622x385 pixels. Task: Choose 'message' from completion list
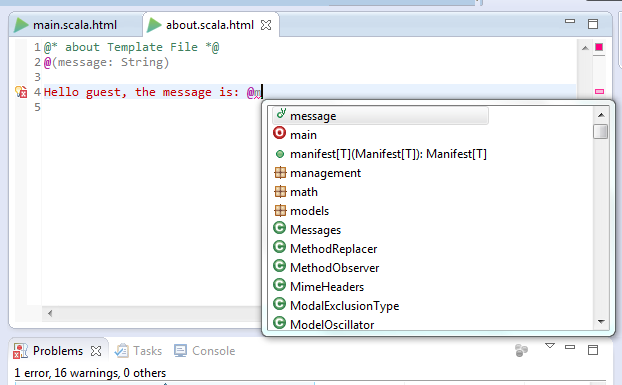coord(380,116)
